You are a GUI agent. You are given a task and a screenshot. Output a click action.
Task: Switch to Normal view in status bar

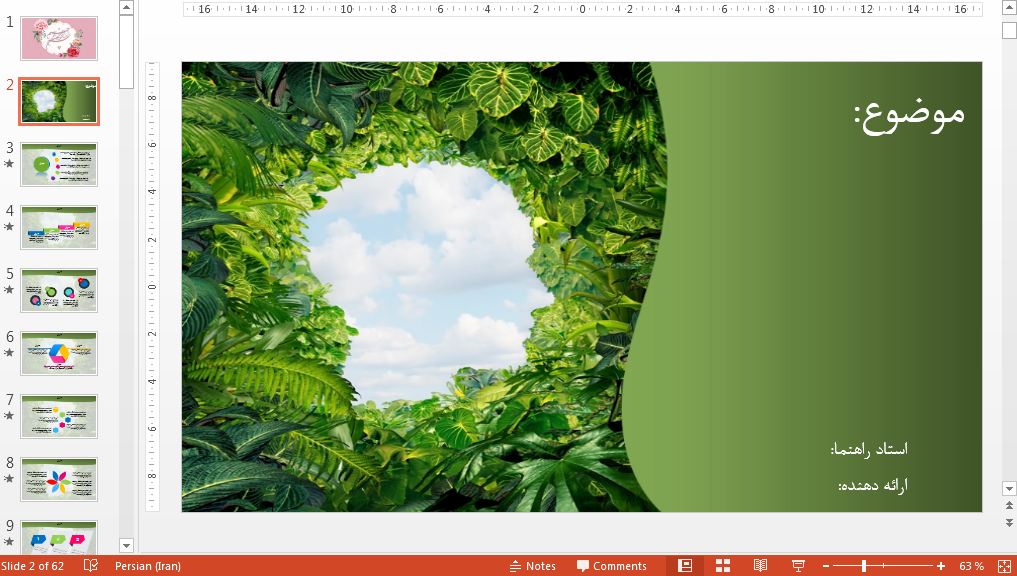coord(685,566)
